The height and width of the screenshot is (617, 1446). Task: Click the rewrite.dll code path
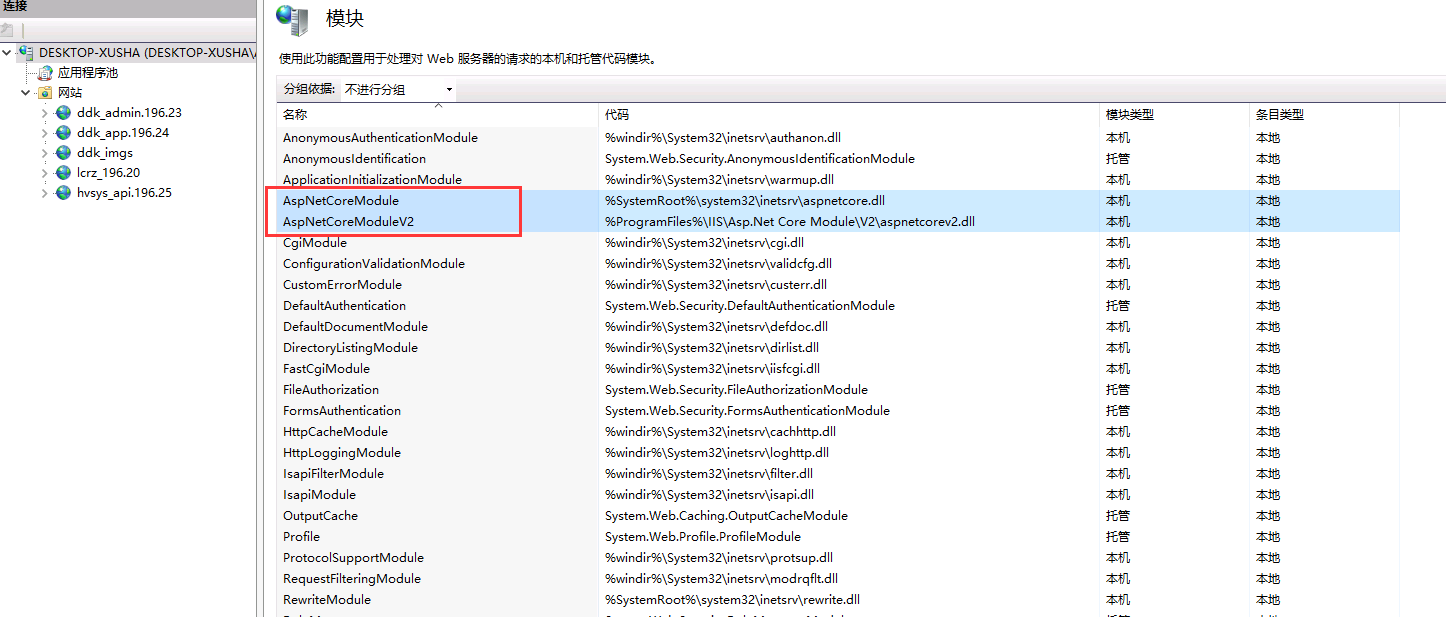point(733,600)
